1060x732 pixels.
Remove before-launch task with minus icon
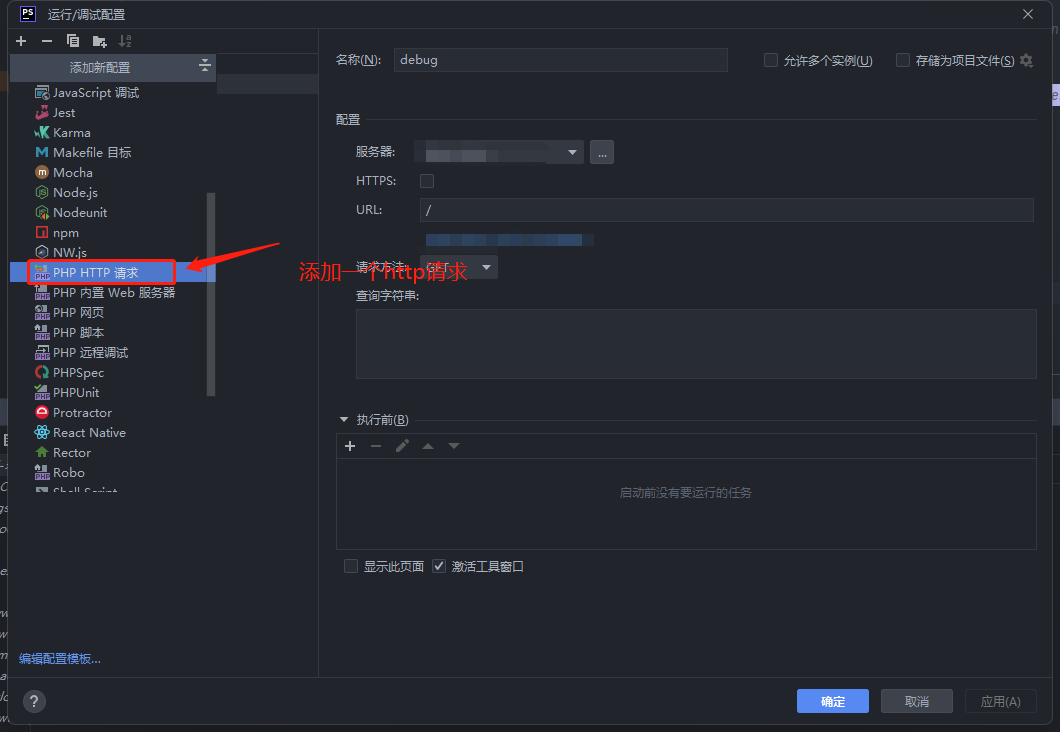(376, 446)
